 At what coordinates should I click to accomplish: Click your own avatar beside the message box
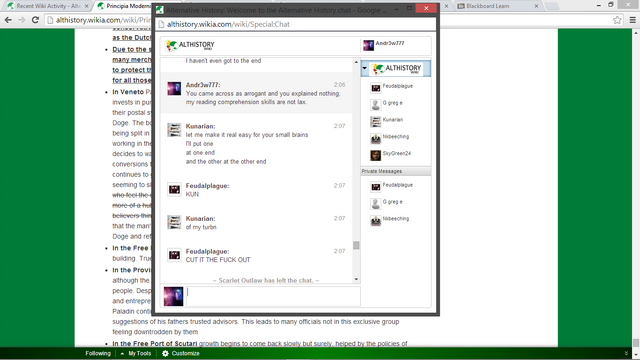(173, 296)
